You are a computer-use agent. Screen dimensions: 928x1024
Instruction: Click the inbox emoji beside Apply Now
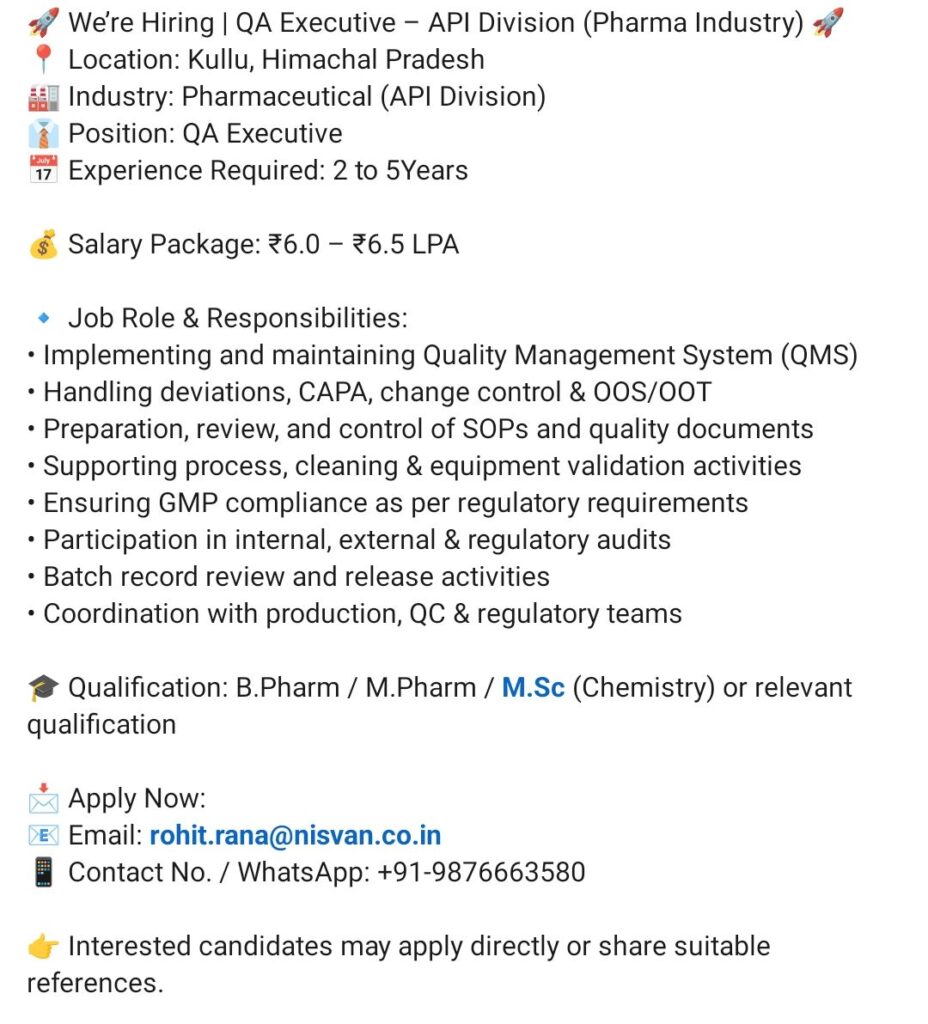coord(43,799)
